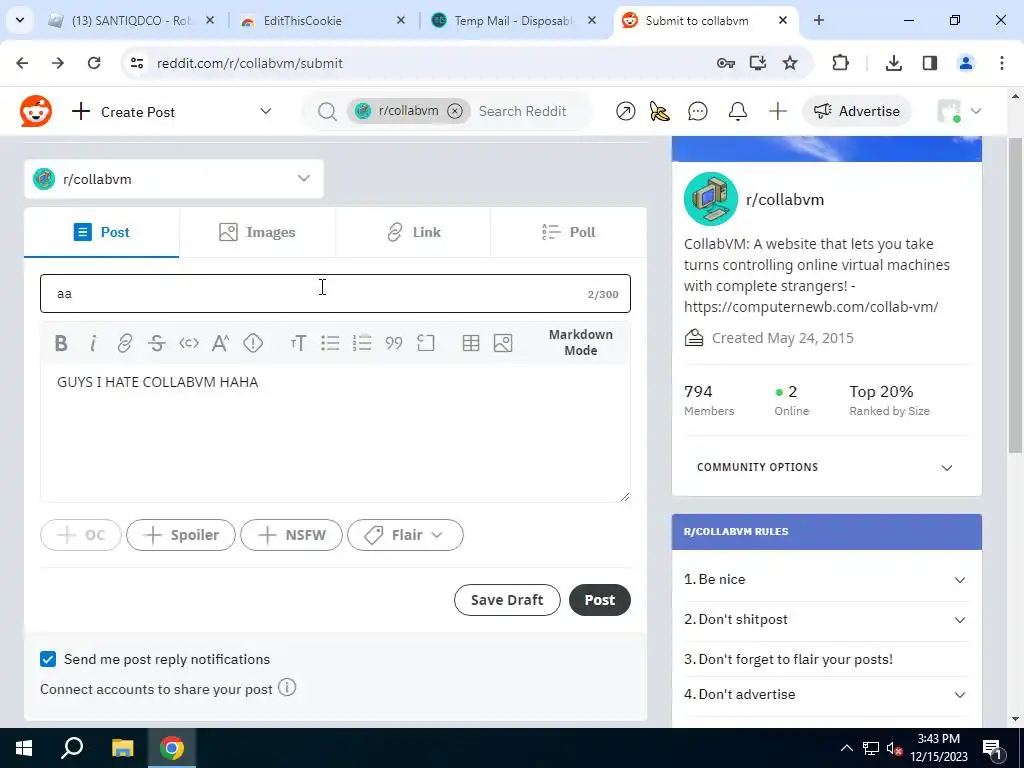The image size is (1024, 768).
Task: Click the post title input field
Action: [x=335, y=294]
